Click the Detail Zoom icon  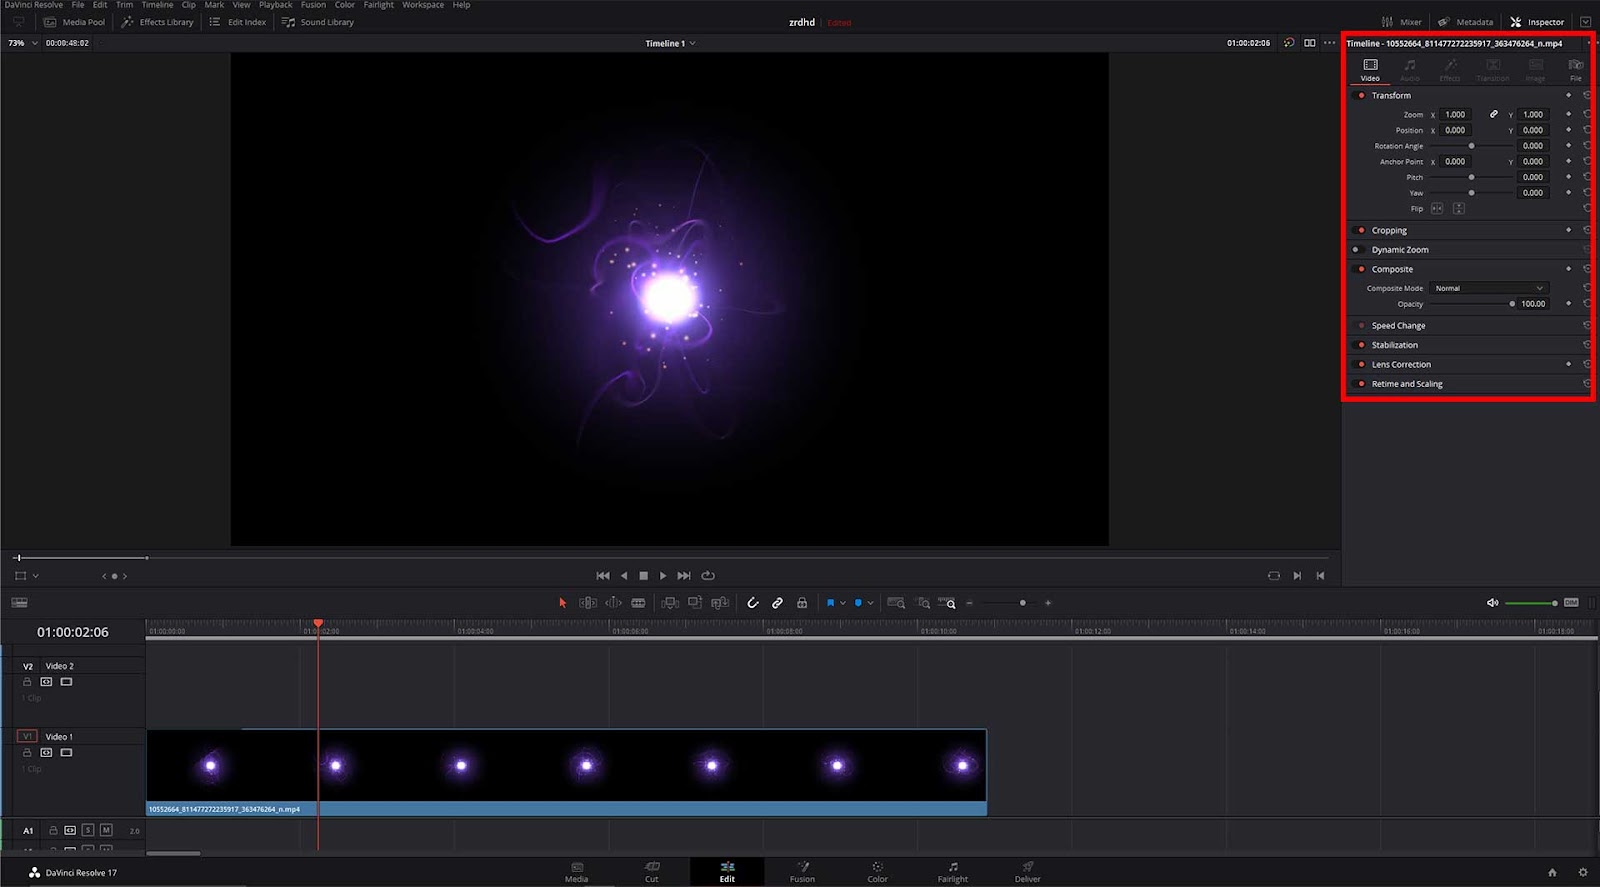point(923,603)
